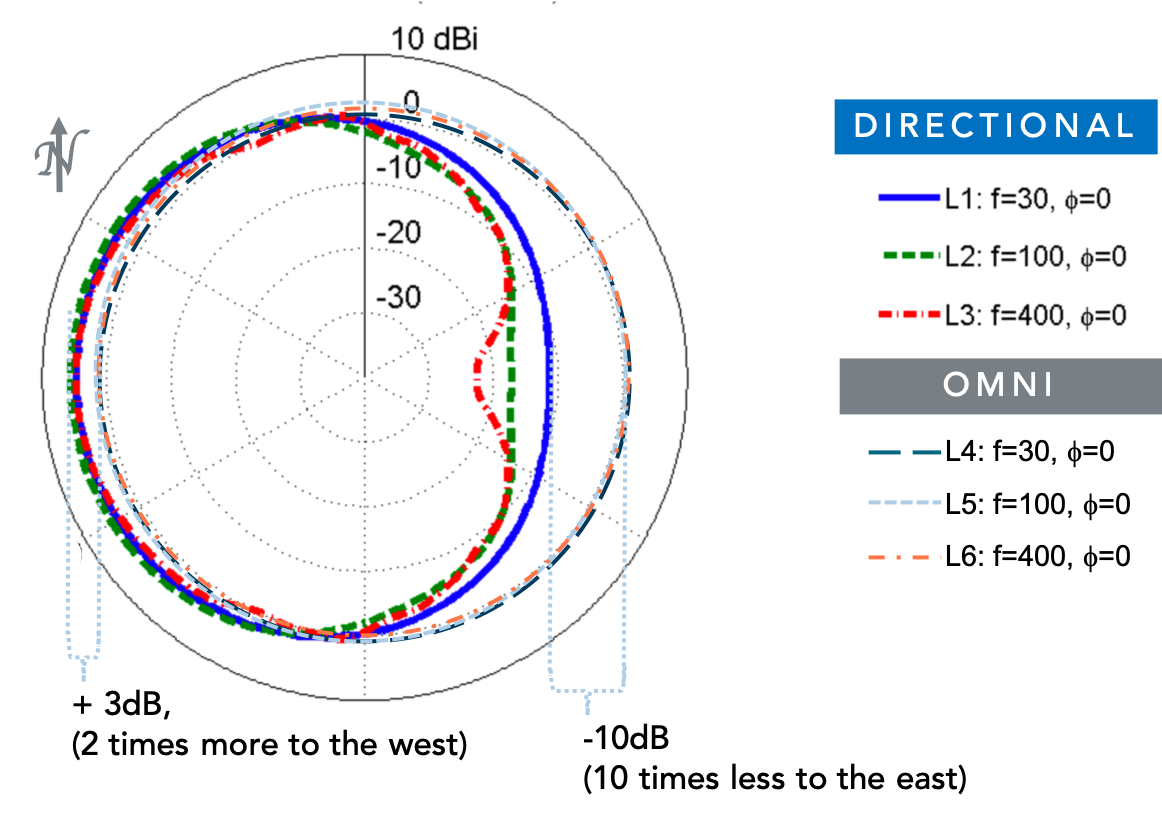This screenshot has width=1162, height=816.
Task: Click the center origin of the polar plot
Action: coord(364,377)
